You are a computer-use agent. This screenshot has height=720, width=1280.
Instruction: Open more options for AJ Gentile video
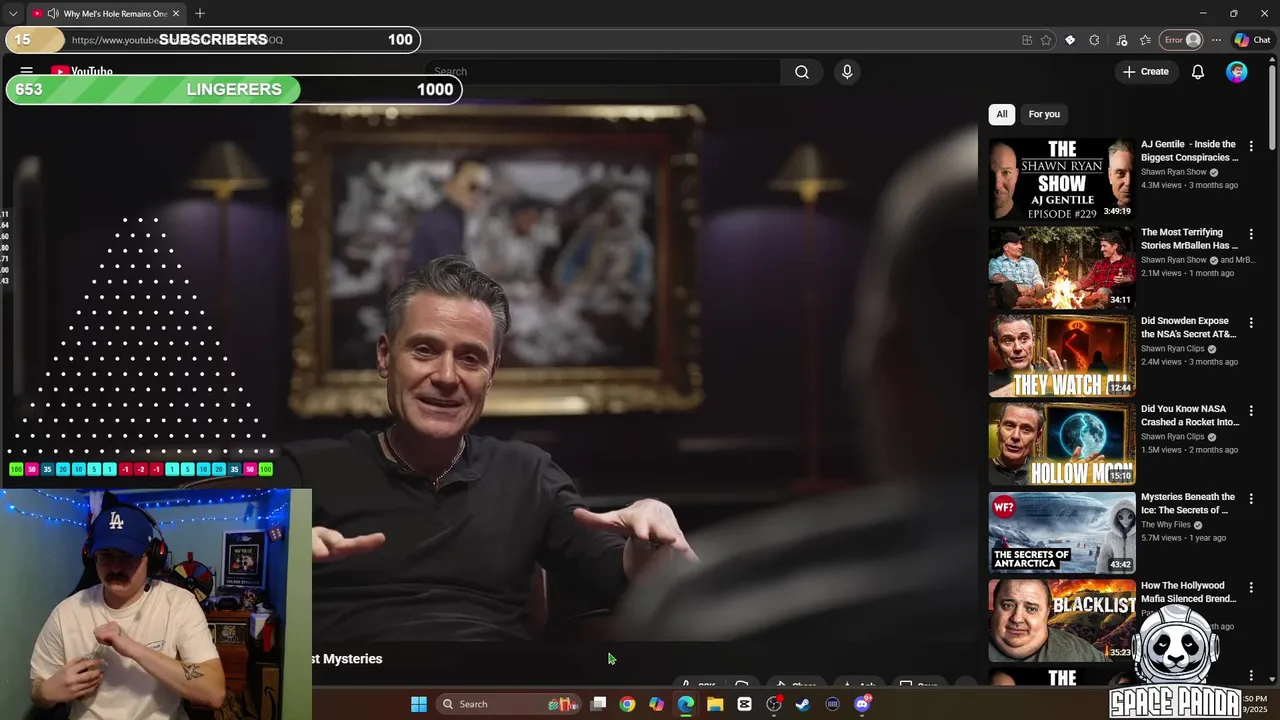(1251, 146)
